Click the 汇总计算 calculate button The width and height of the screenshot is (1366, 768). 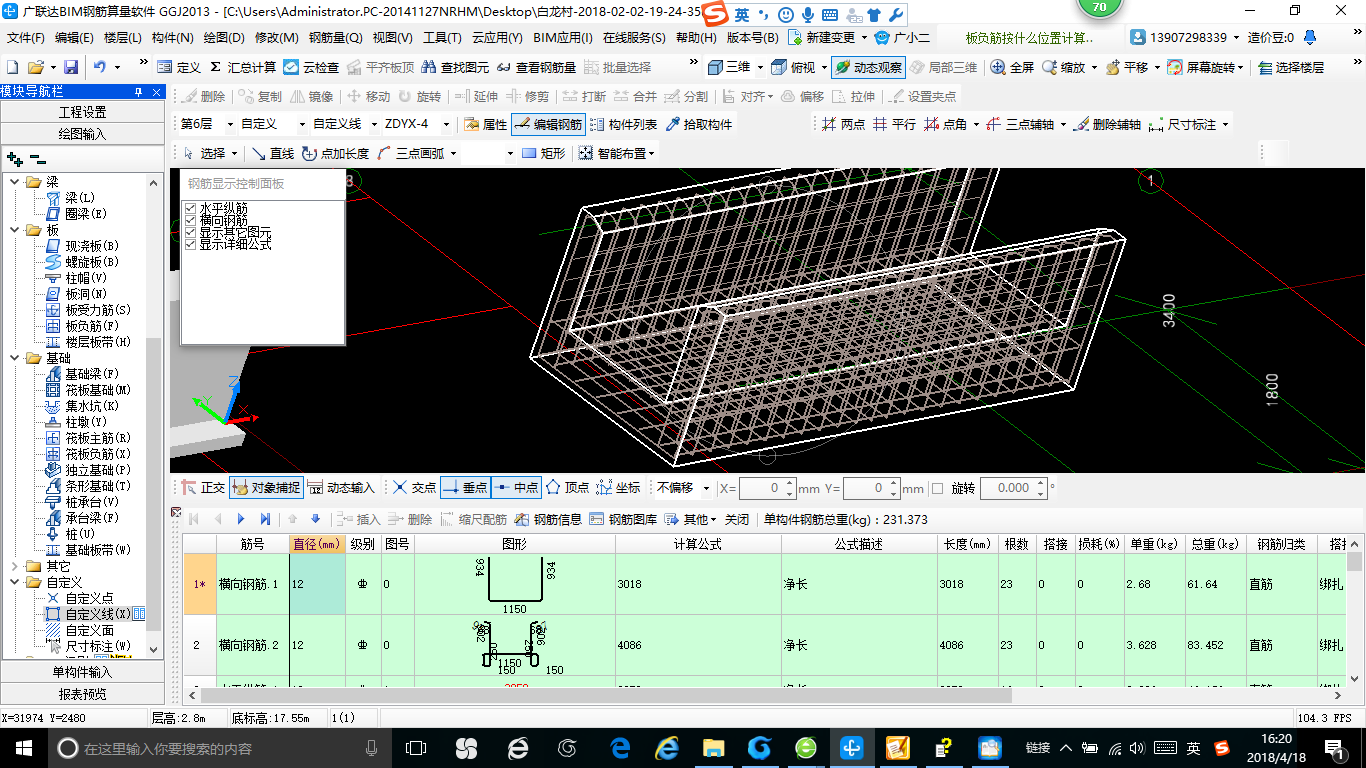point(243,67)
